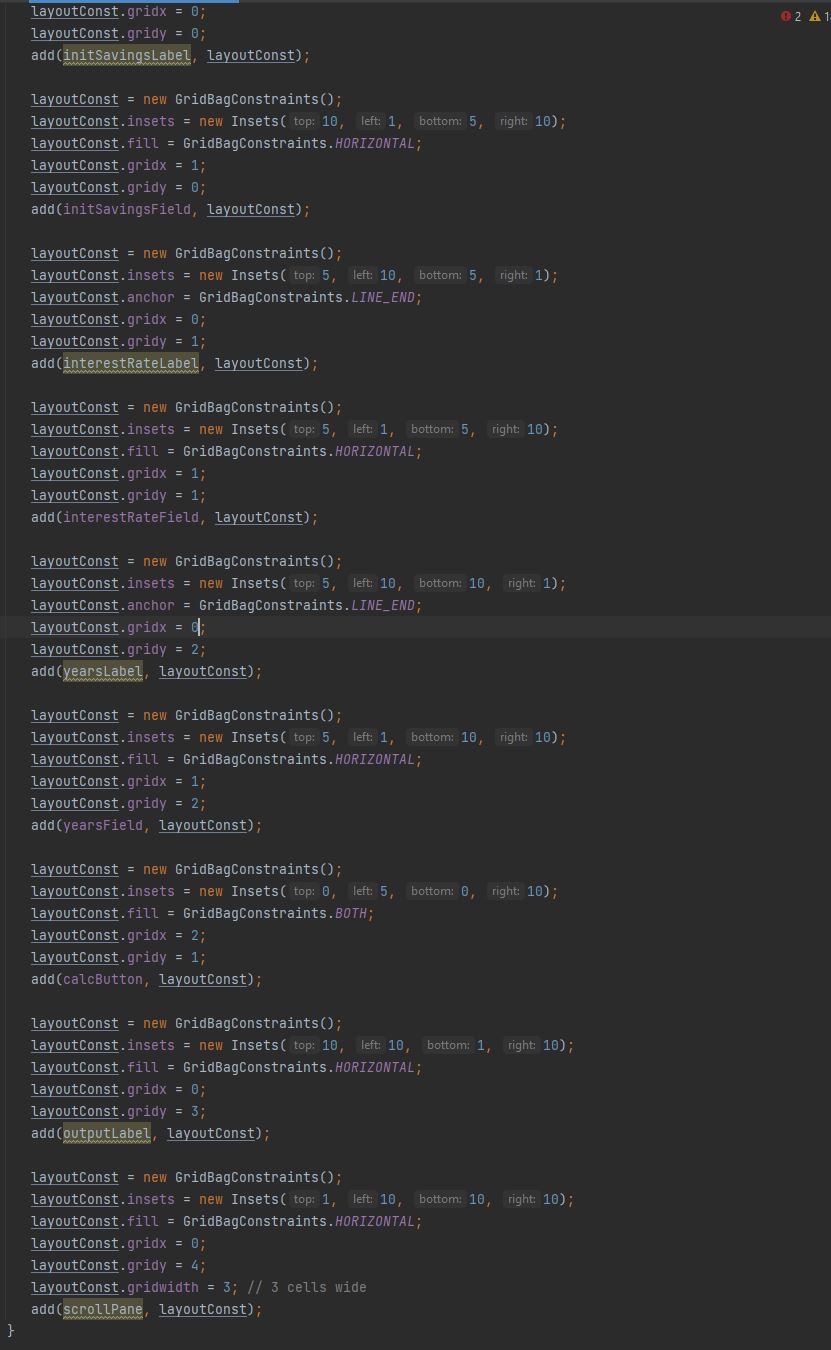Click the 'top:' parameter hint badge
The width and height of the screenshot is (831, 1350).
tap(304, 121)
